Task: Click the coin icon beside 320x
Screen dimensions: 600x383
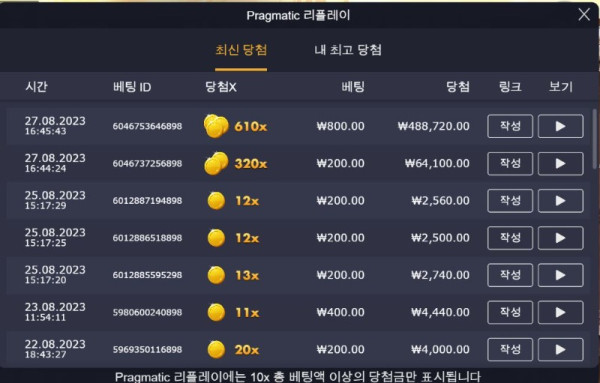Action: click(216, 163)
